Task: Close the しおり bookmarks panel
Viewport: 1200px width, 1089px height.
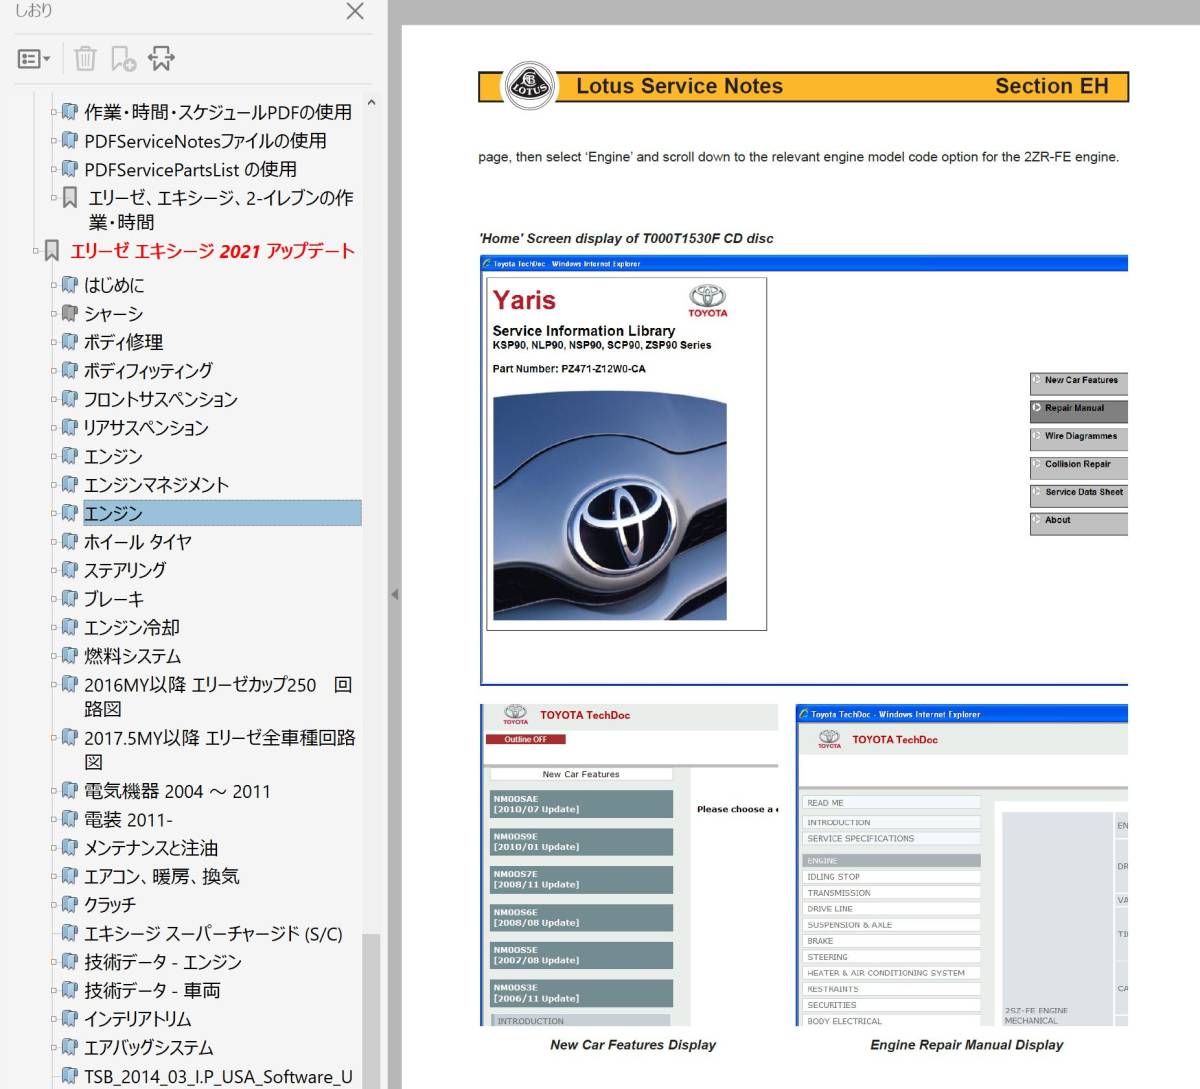Action: [x=354, y=11]
